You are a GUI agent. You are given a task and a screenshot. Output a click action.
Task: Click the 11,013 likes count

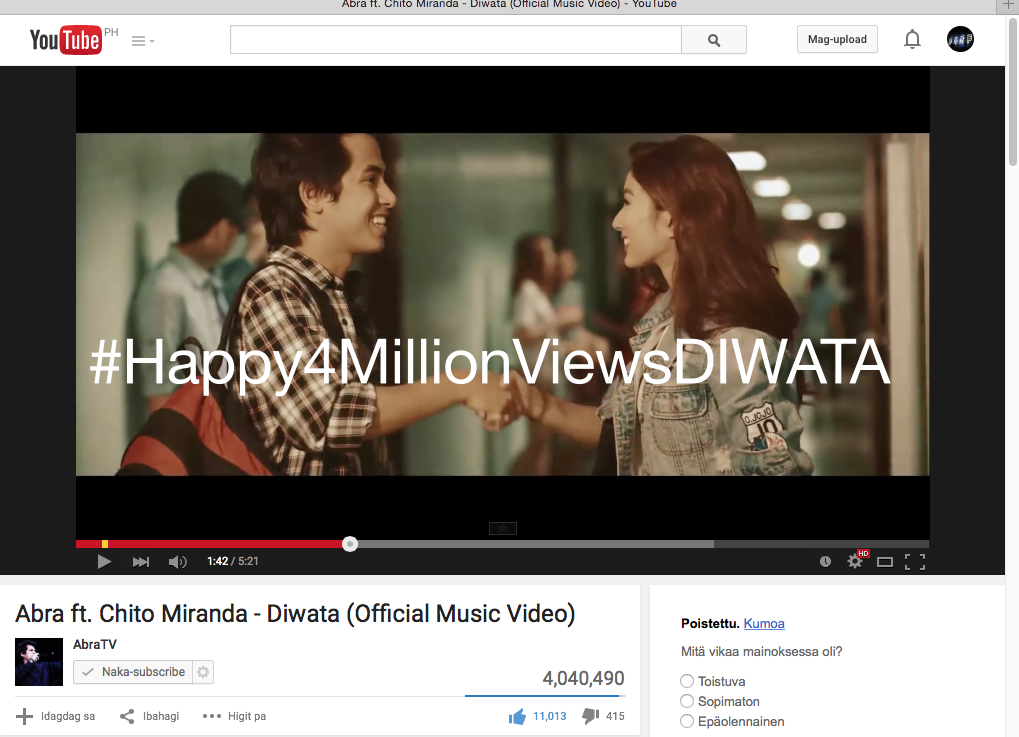[x=550, y=716]
